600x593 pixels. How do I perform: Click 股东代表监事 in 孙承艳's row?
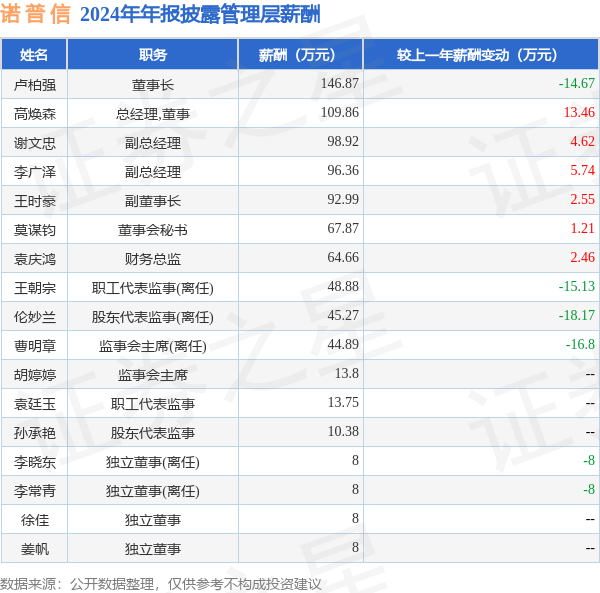153,433
